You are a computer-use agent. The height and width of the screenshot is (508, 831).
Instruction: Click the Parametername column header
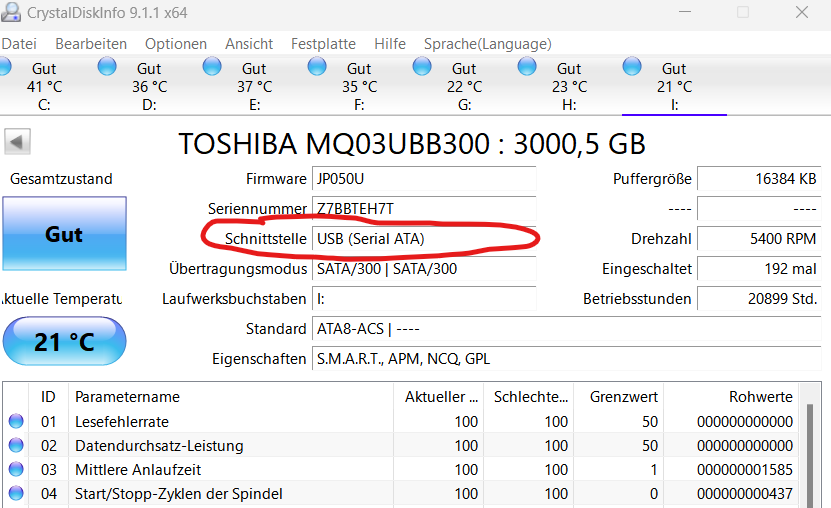point(231,396)
